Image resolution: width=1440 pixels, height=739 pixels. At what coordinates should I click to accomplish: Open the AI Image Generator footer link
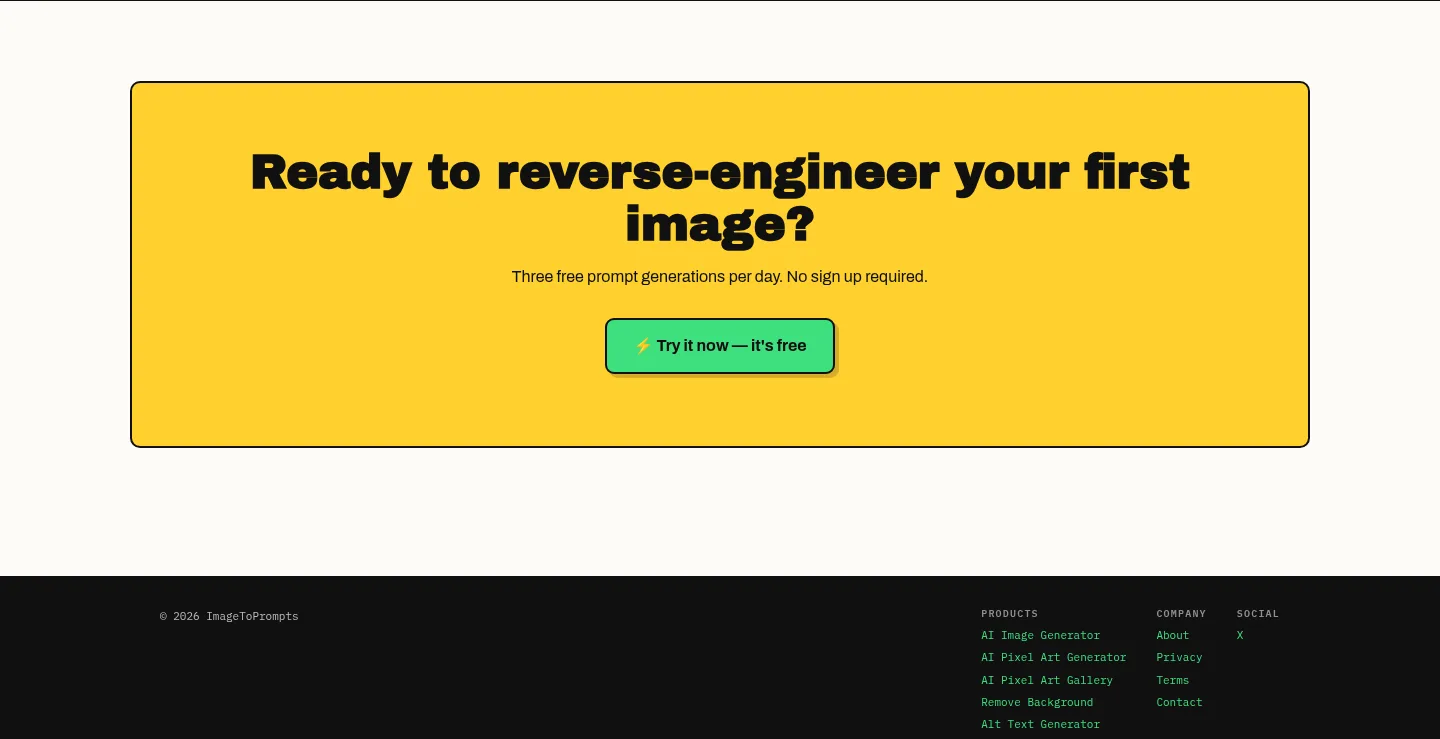(x=1040, y=635)
